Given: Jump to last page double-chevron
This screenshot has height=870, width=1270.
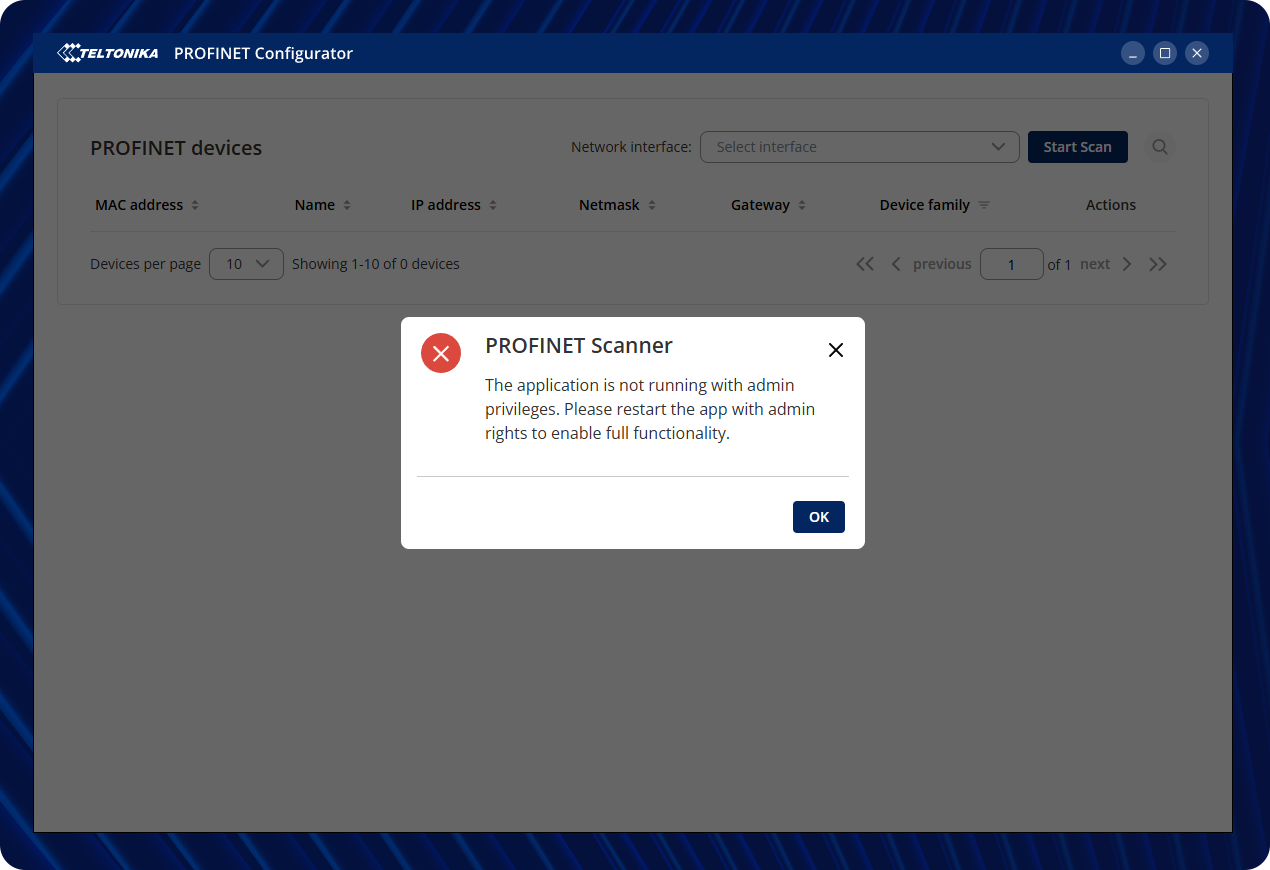Looking at the screenshot, I should tap(1158, 264).
